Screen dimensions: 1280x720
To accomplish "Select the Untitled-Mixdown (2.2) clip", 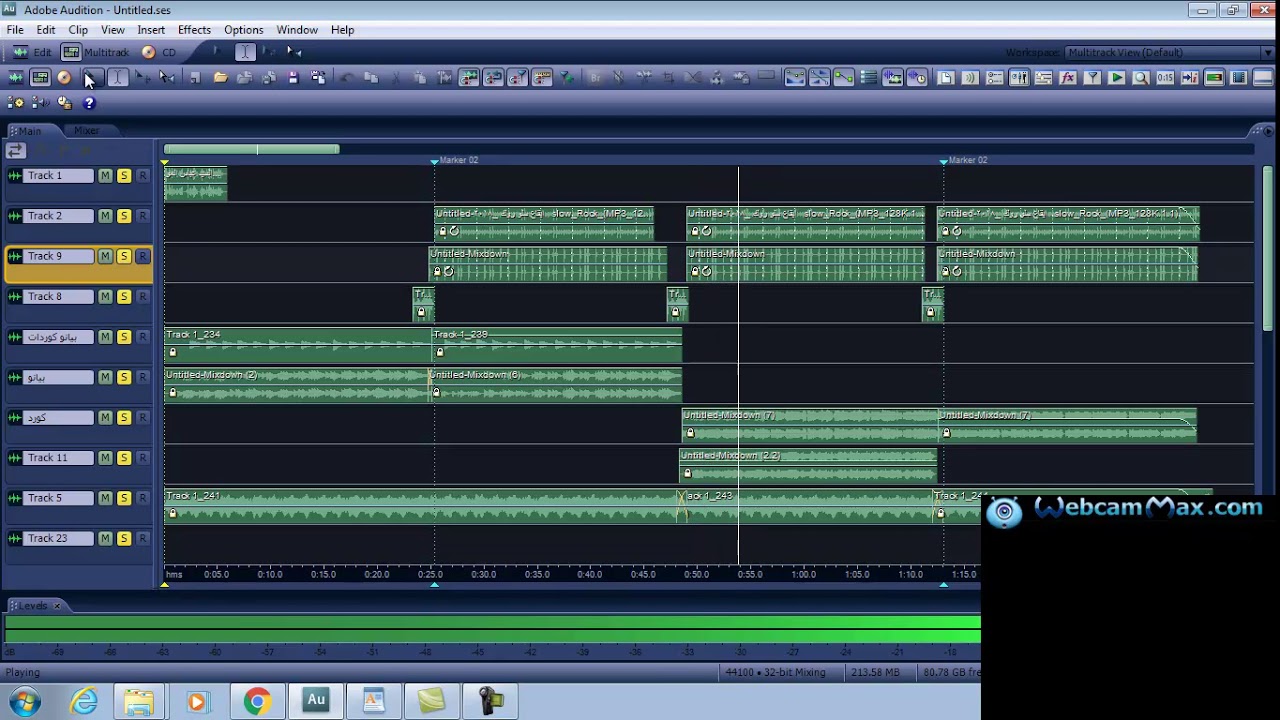I will [x=808, y=466].
